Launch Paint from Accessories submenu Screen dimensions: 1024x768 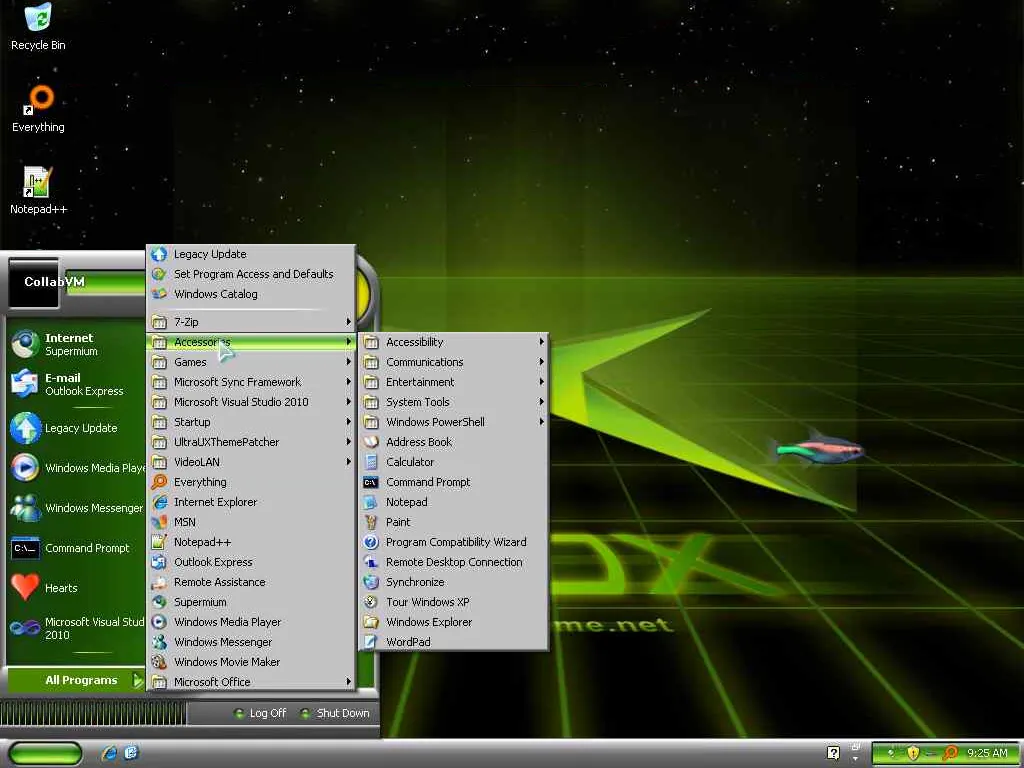click(454, 522)
